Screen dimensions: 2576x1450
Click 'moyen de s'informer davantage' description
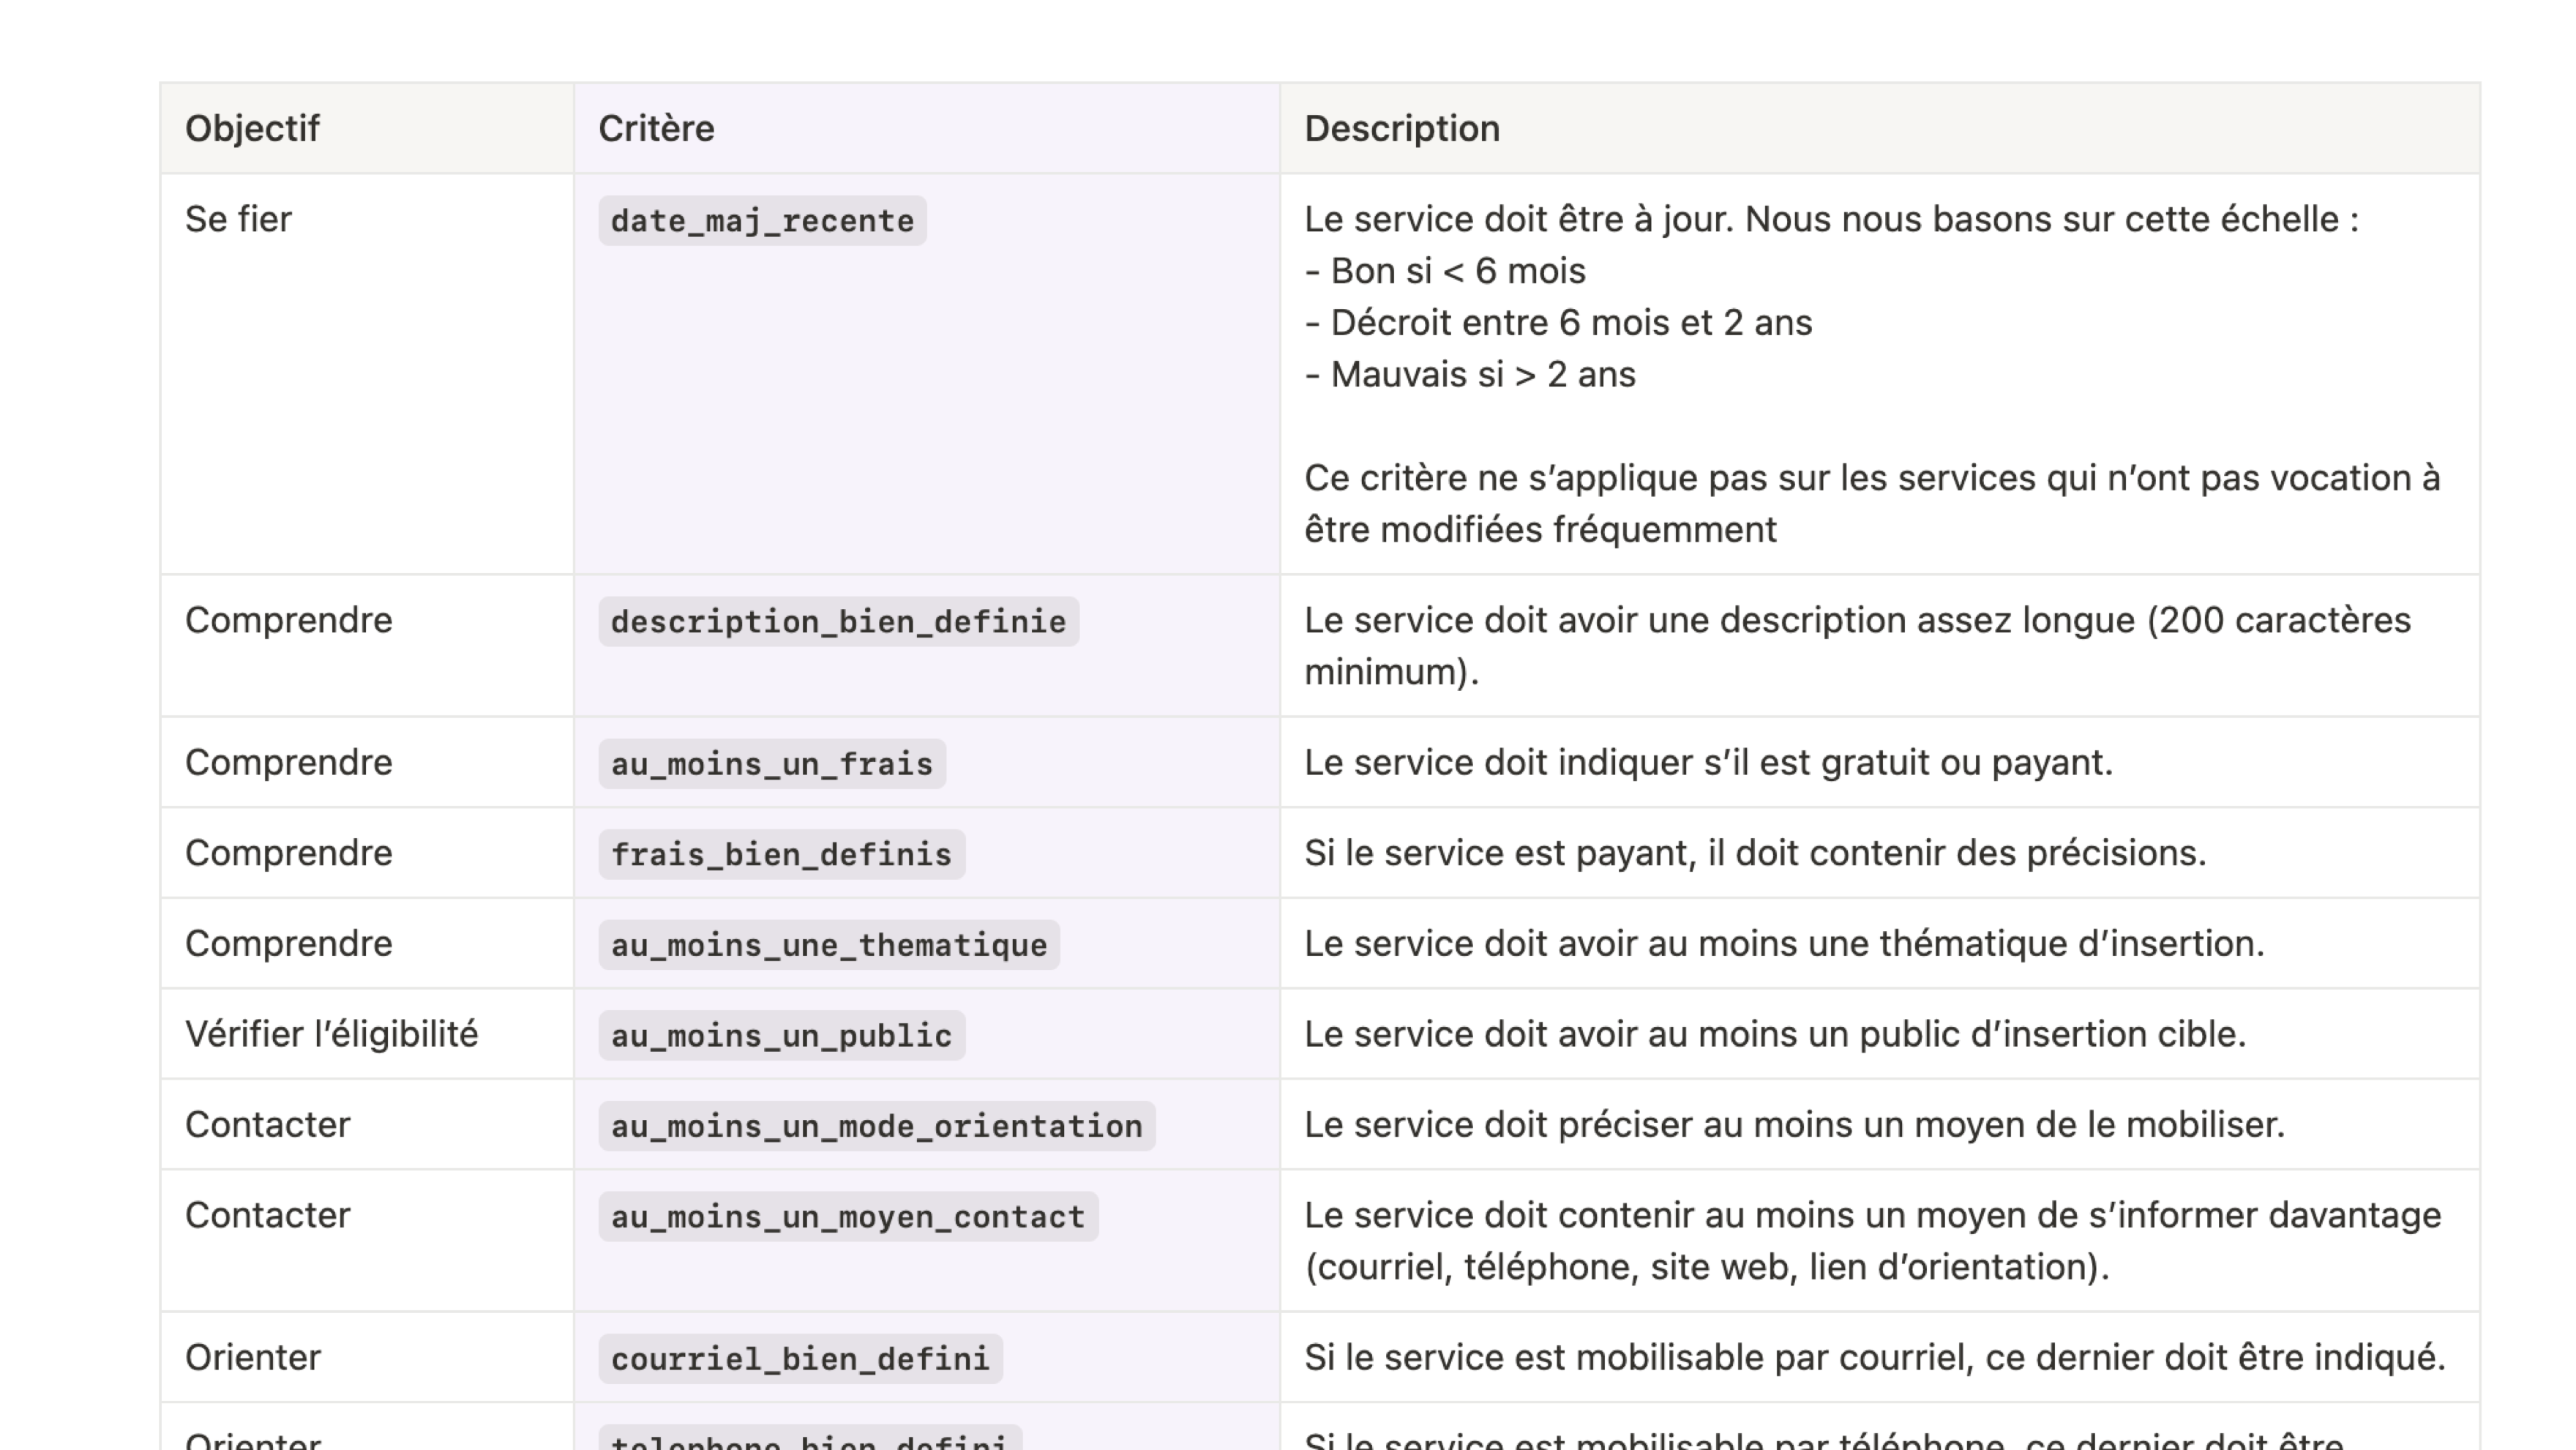pyautogui.click(x=1872, y=1241)
